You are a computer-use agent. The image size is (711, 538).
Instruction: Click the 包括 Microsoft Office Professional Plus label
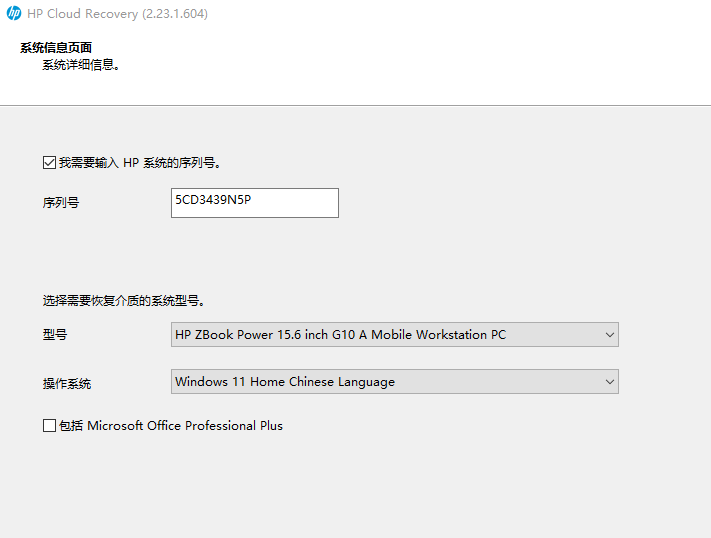[171, 426]
